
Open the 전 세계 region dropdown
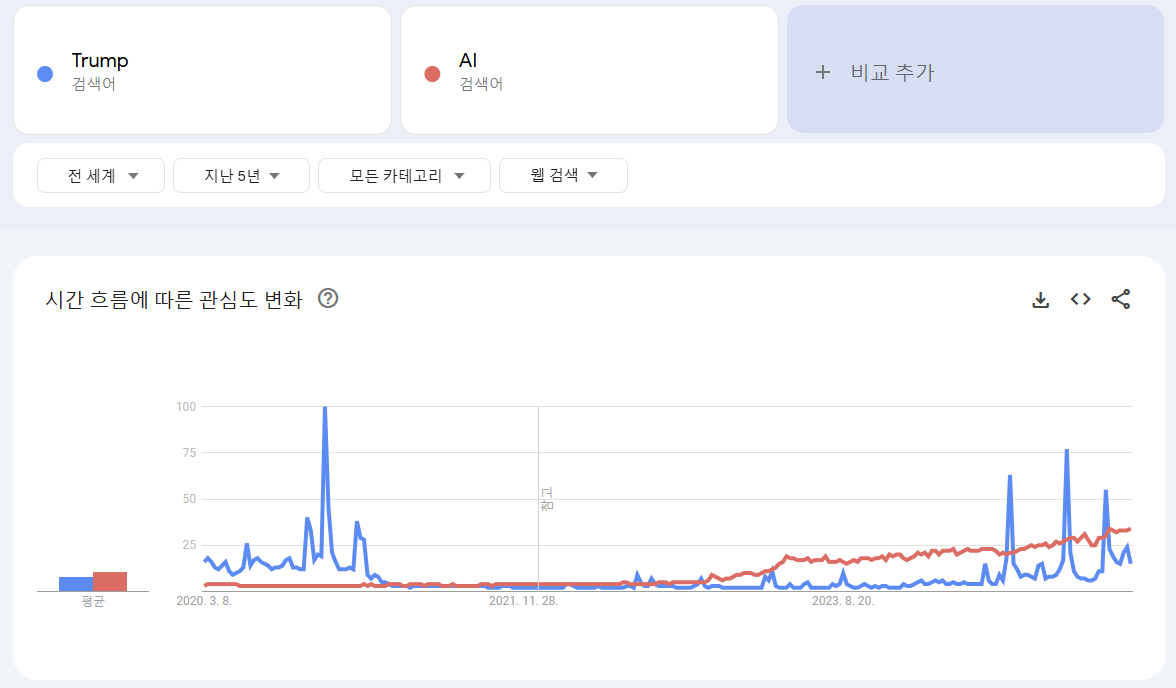coord(102,176)
